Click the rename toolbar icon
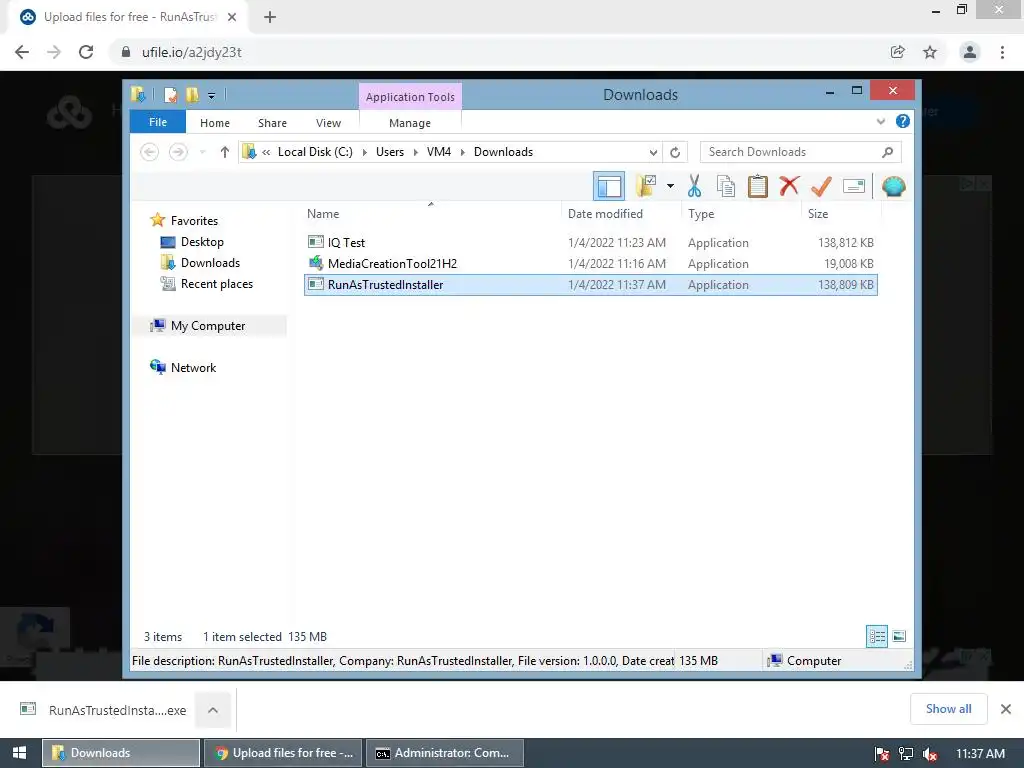Image resolution: width=1024 pixels, height=768 pixels. point(854,186)
